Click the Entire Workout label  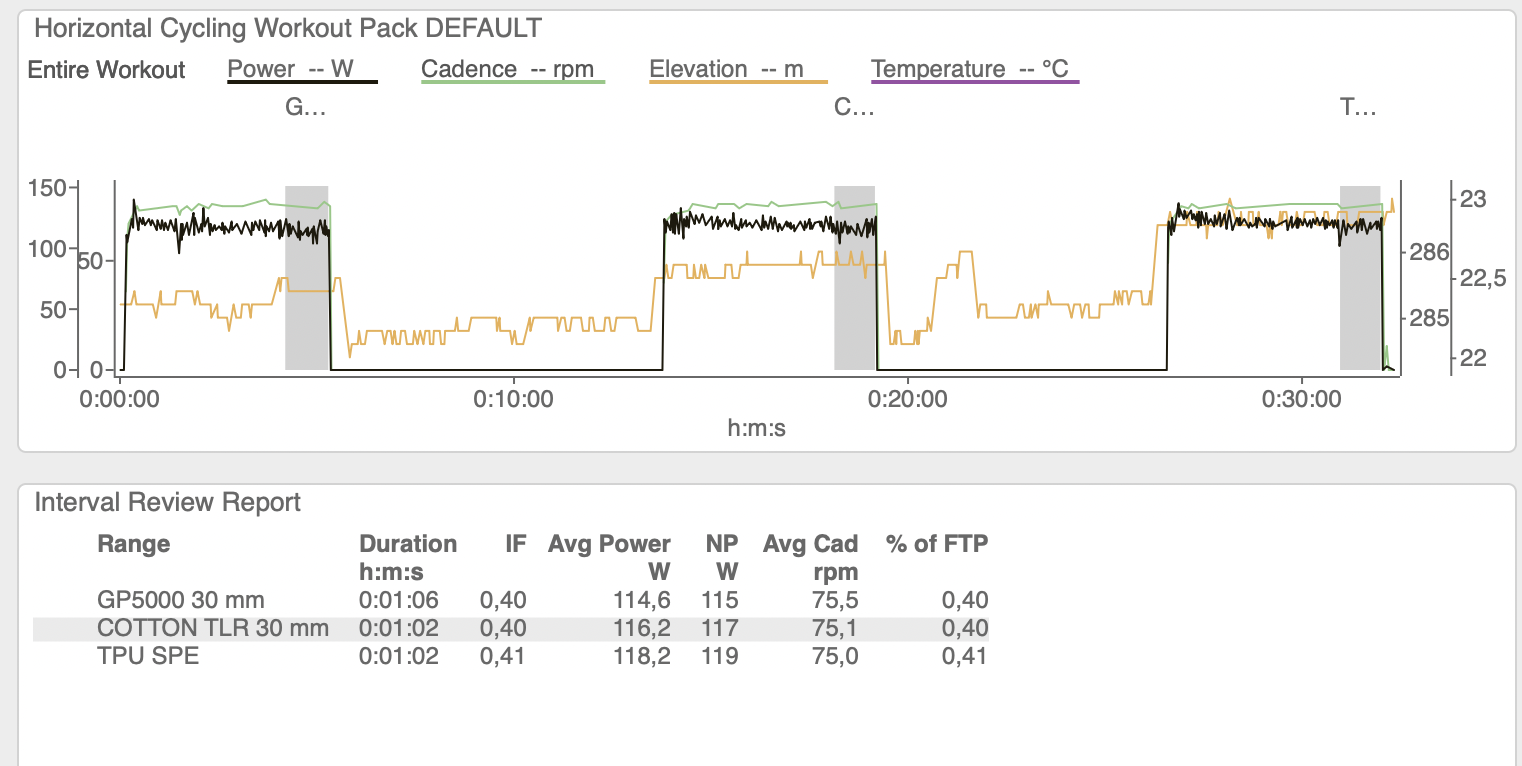click(x=107, y=71)
